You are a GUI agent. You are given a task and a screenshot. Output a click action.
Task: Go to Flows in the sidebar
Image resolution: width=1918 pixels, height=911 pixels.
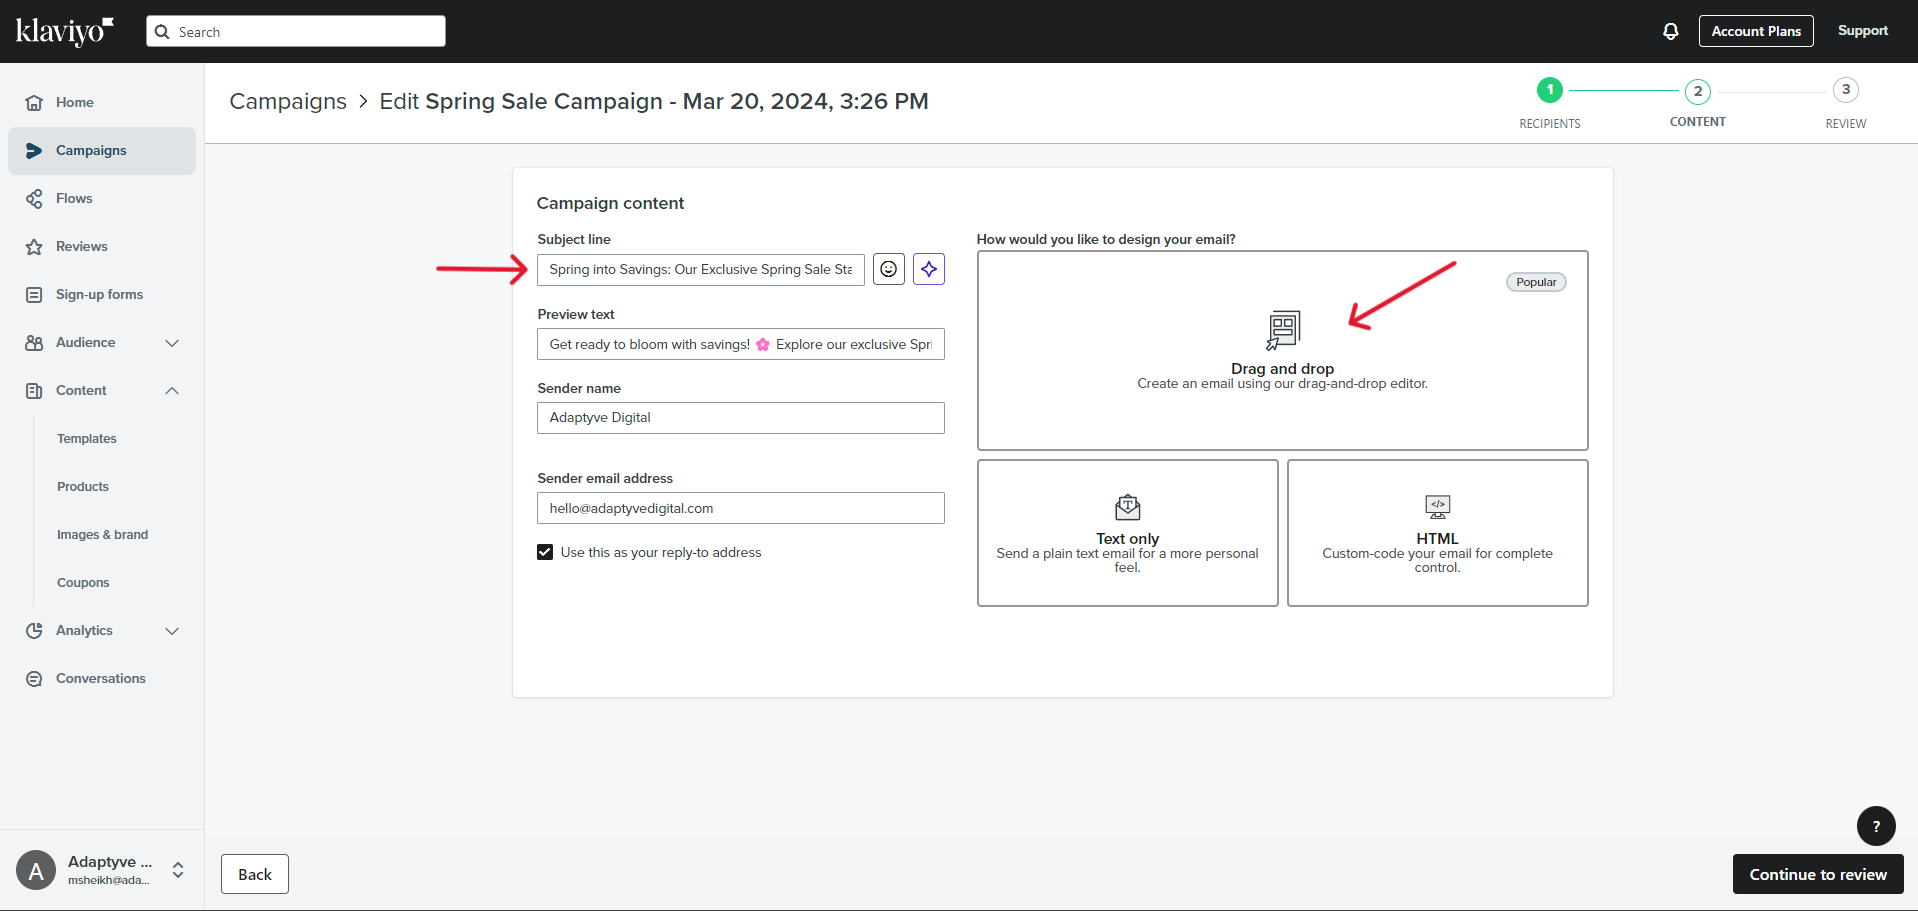(x=74, y=199)
